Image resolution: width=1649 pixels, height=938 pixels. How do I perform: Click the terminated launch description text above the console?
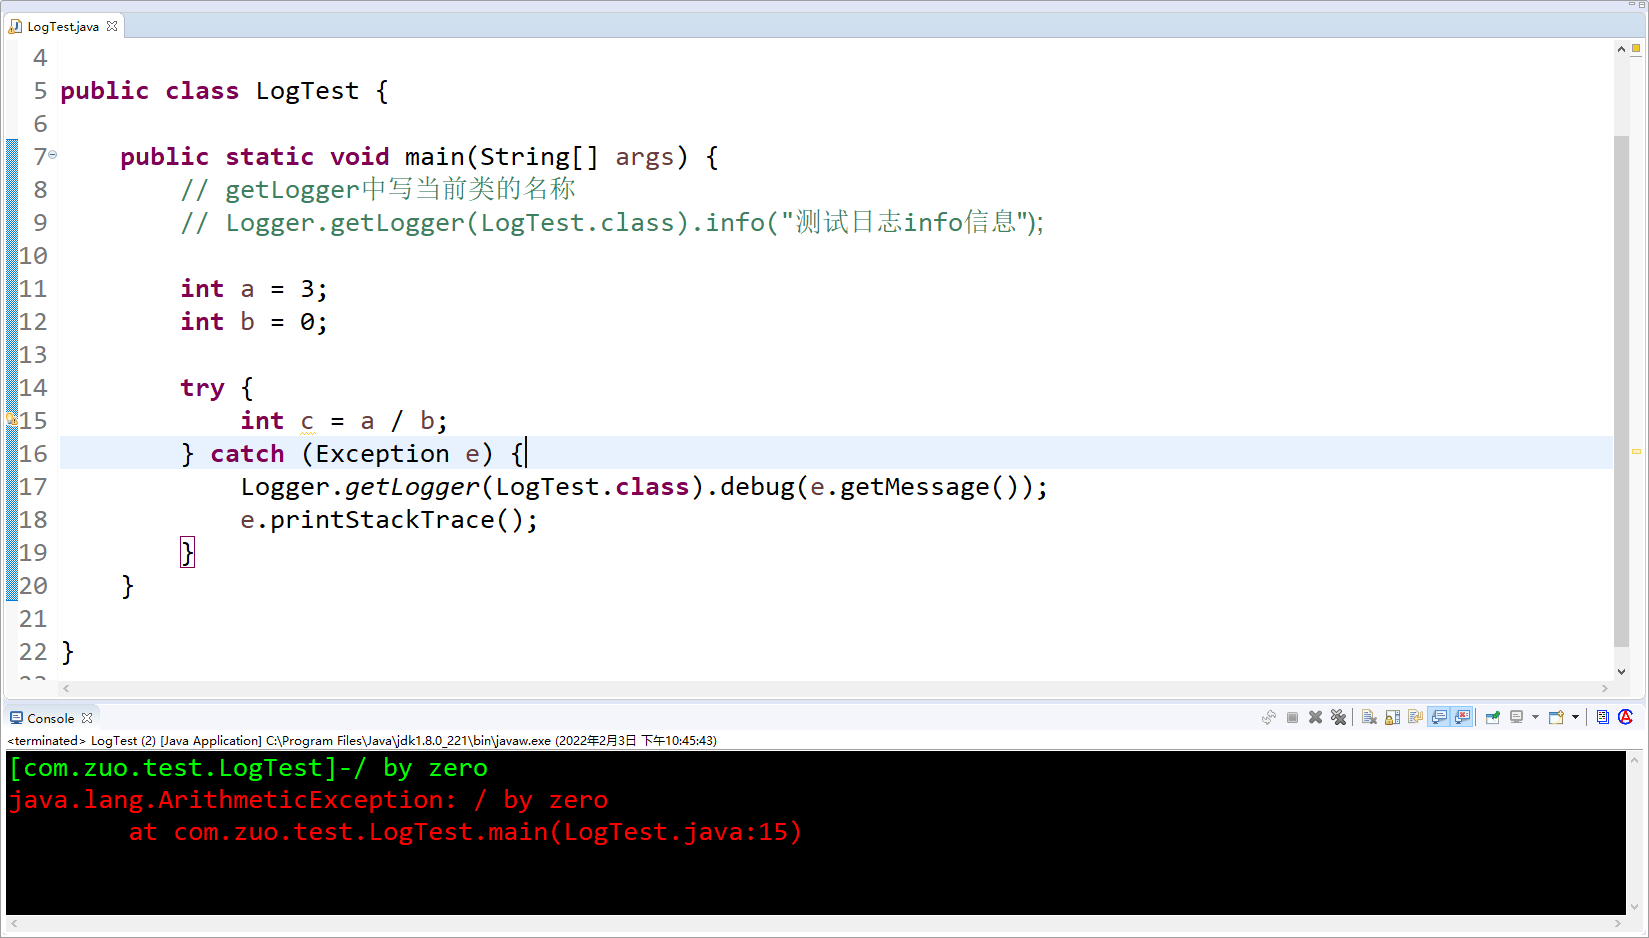pyautogui.click(x=362, y=741)
